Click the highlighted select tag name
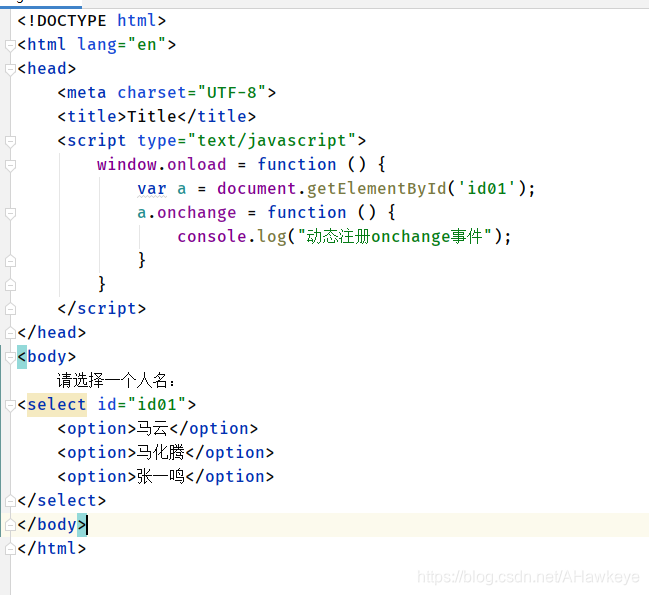Image resolution: width=649 pixels, height=595 pixels. point(57,405)
